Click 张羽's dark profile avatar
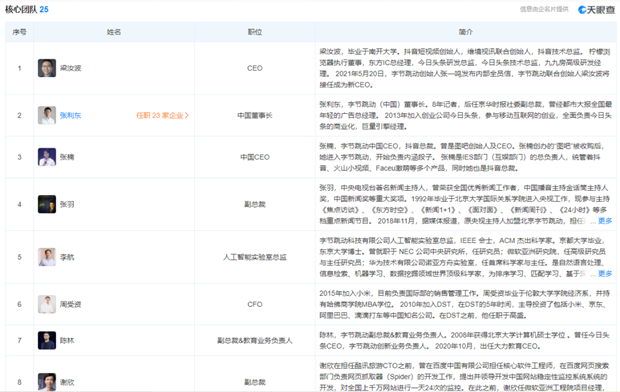 click(x=47, y=204)
